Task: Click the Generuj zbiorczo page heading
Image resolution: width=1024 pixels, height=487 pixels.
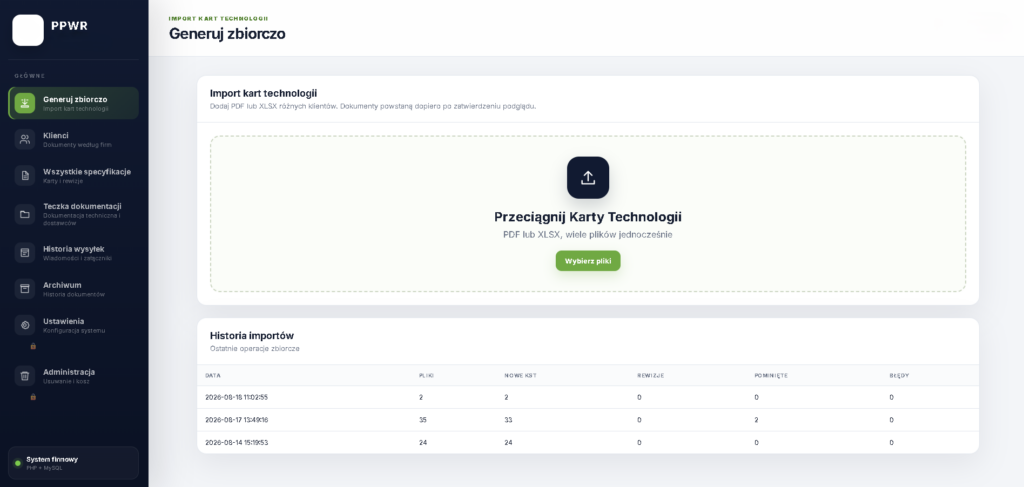Action: pos(227,33)
